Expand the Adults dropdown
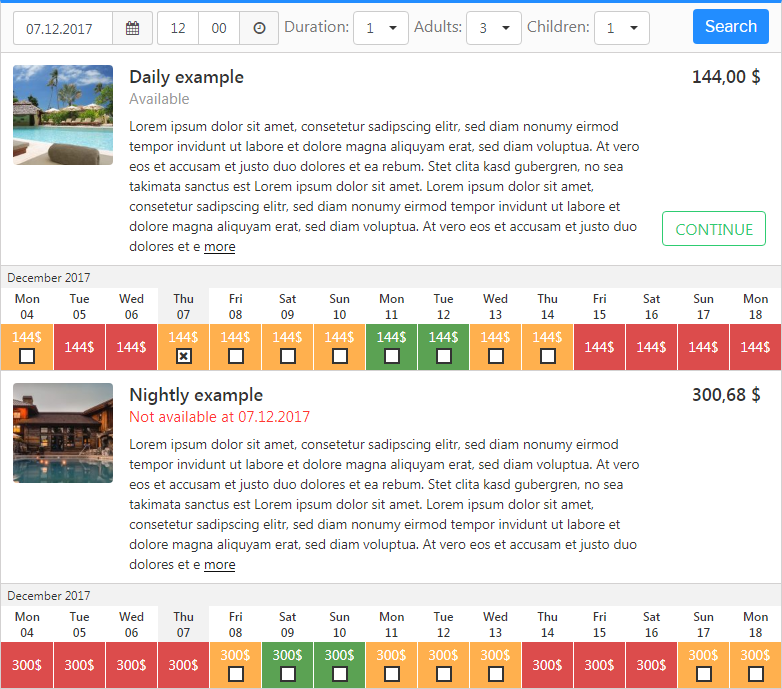The image size is (782, 689). [x=494, y=28]
